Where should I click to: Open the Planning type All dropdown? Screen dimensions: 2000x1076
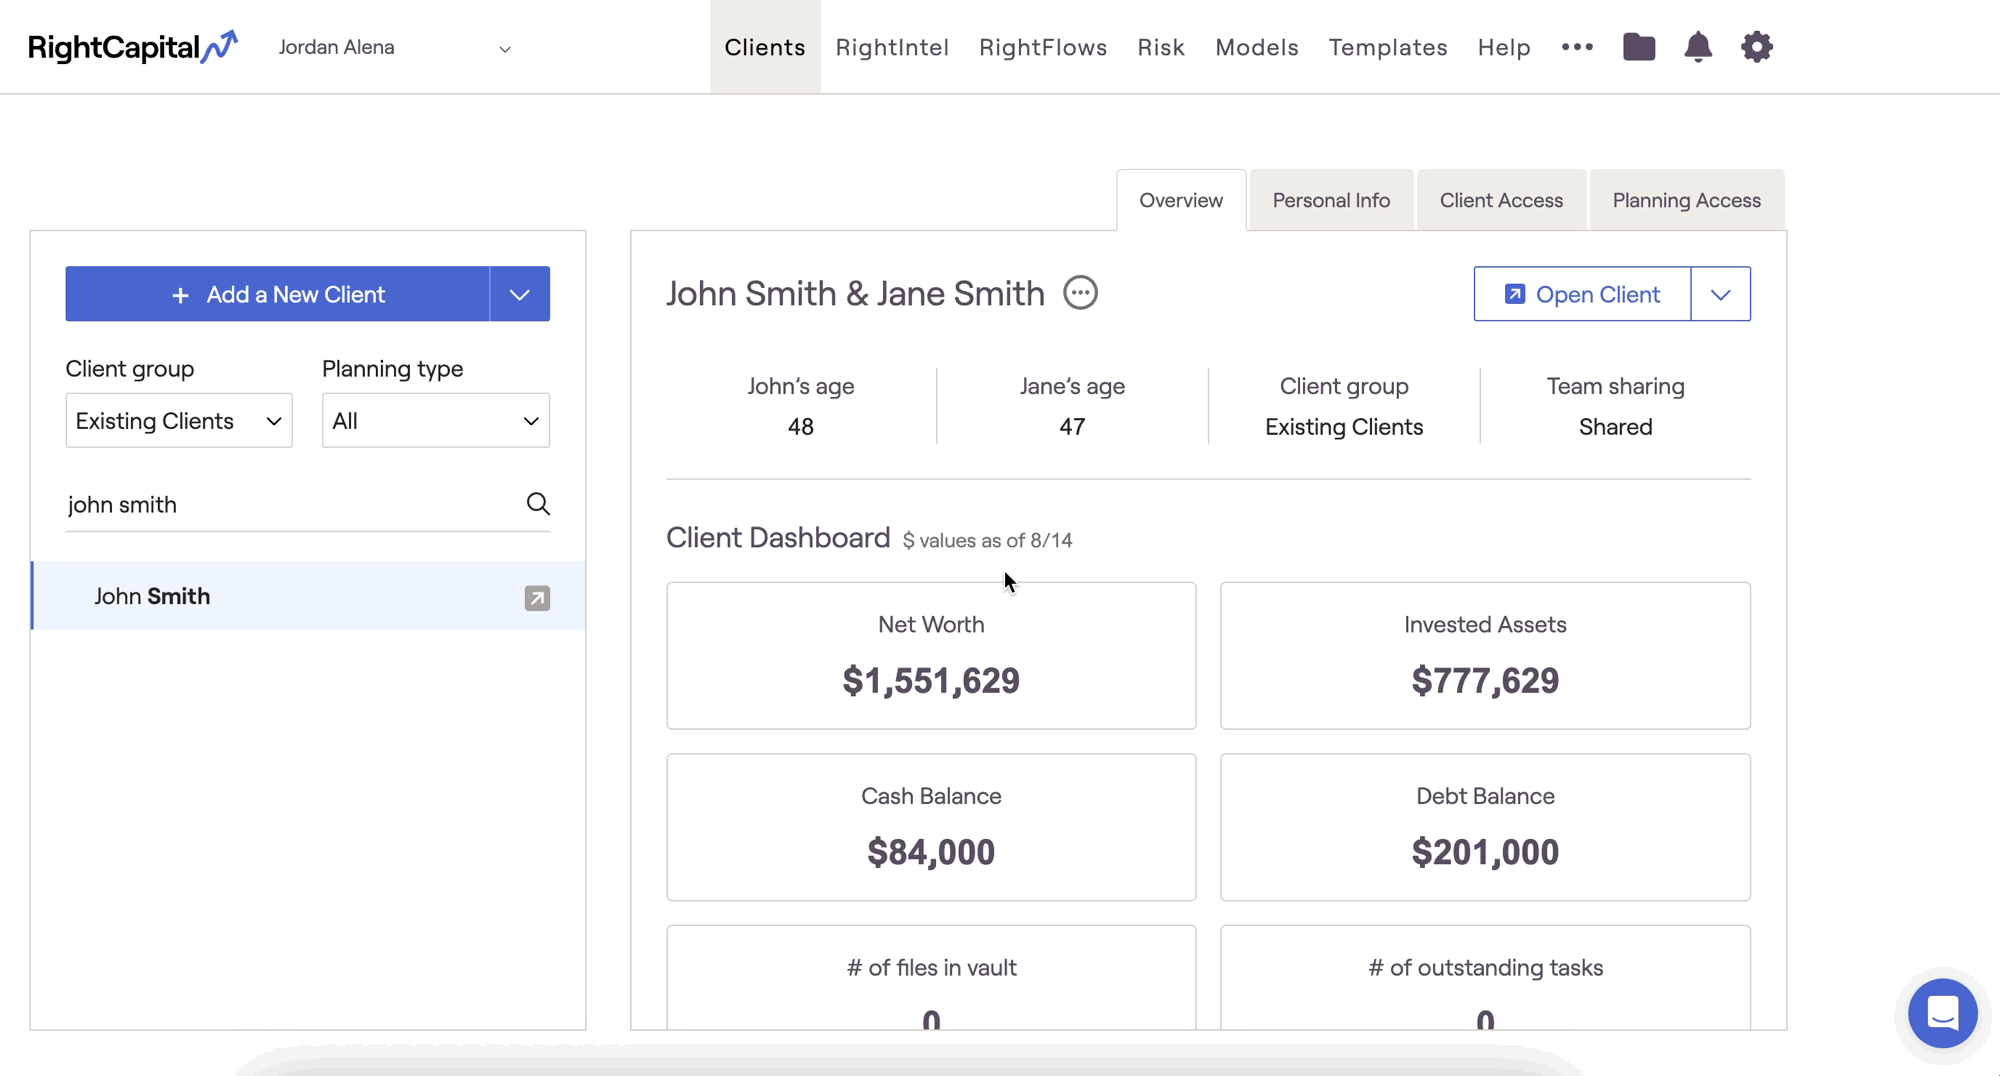436,420
